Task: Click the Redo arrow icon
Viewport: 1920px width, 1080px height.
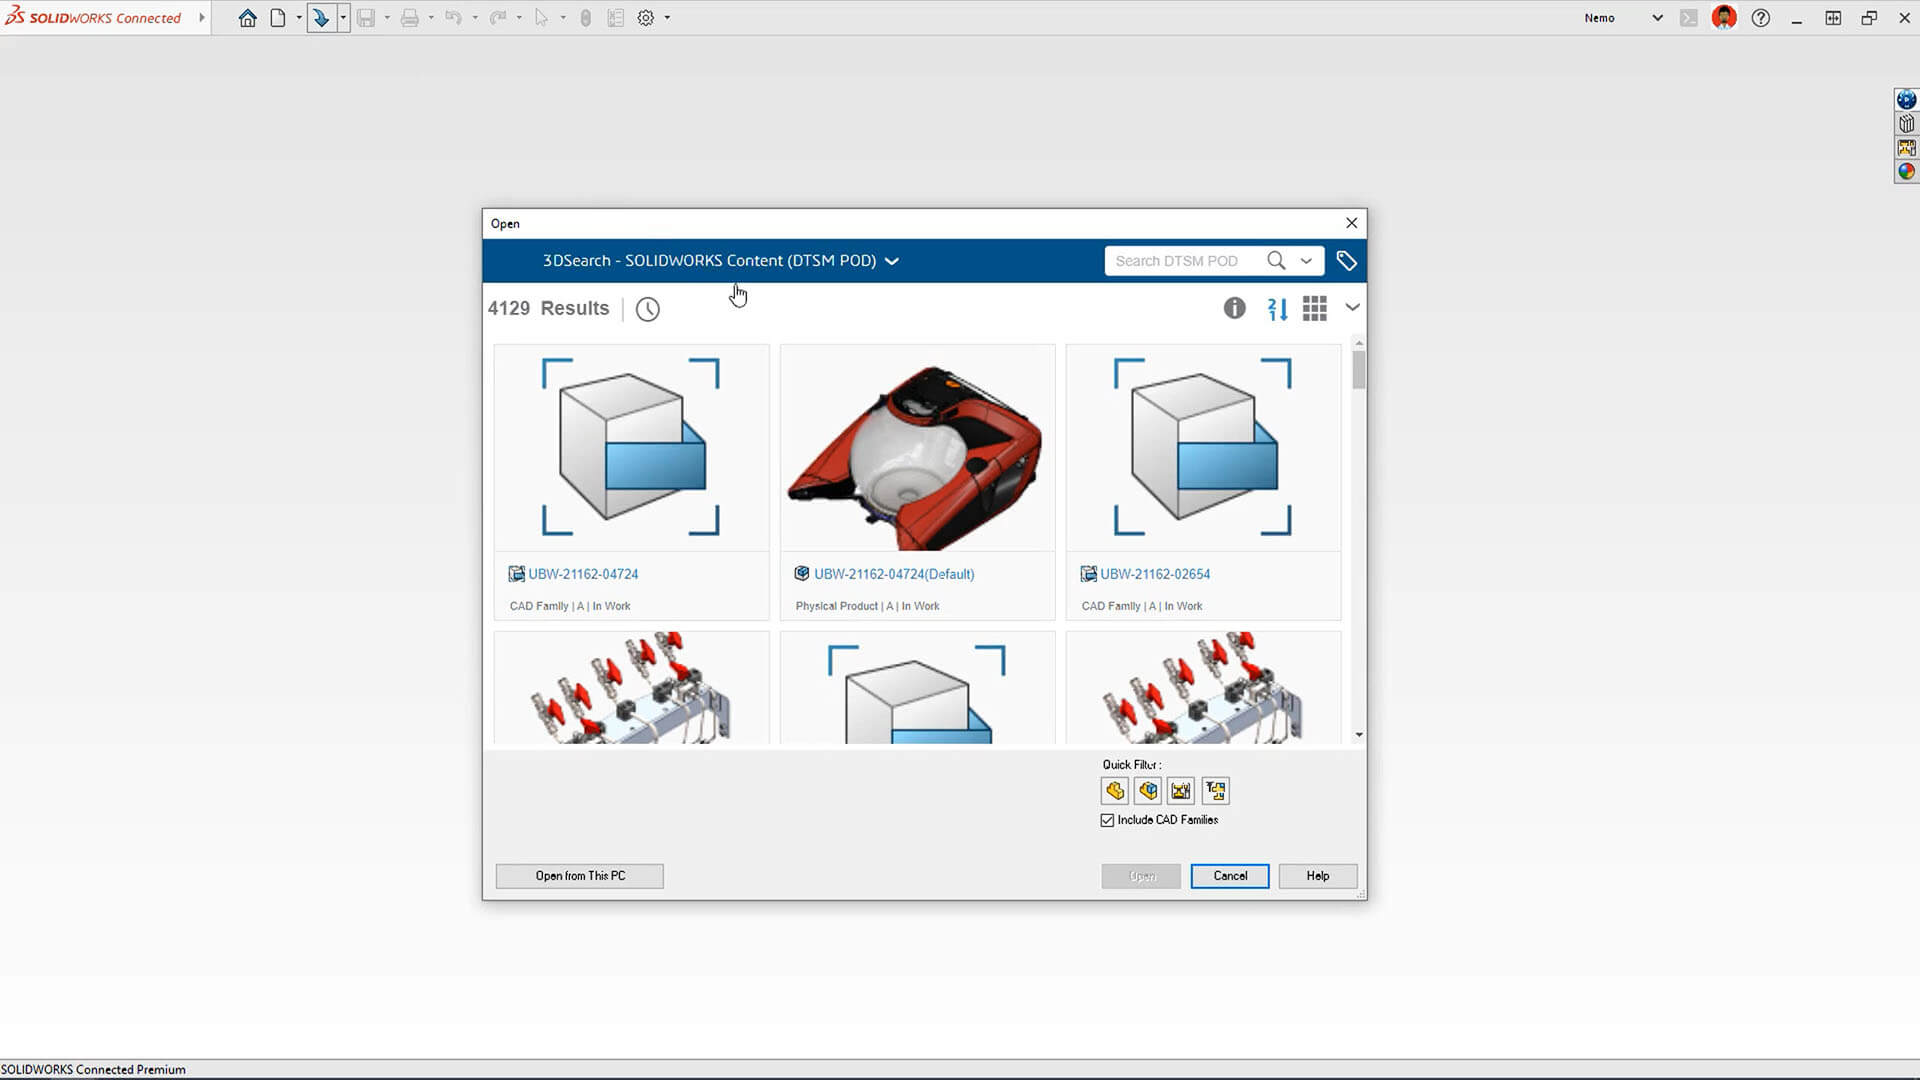Action: pos(497,18)
